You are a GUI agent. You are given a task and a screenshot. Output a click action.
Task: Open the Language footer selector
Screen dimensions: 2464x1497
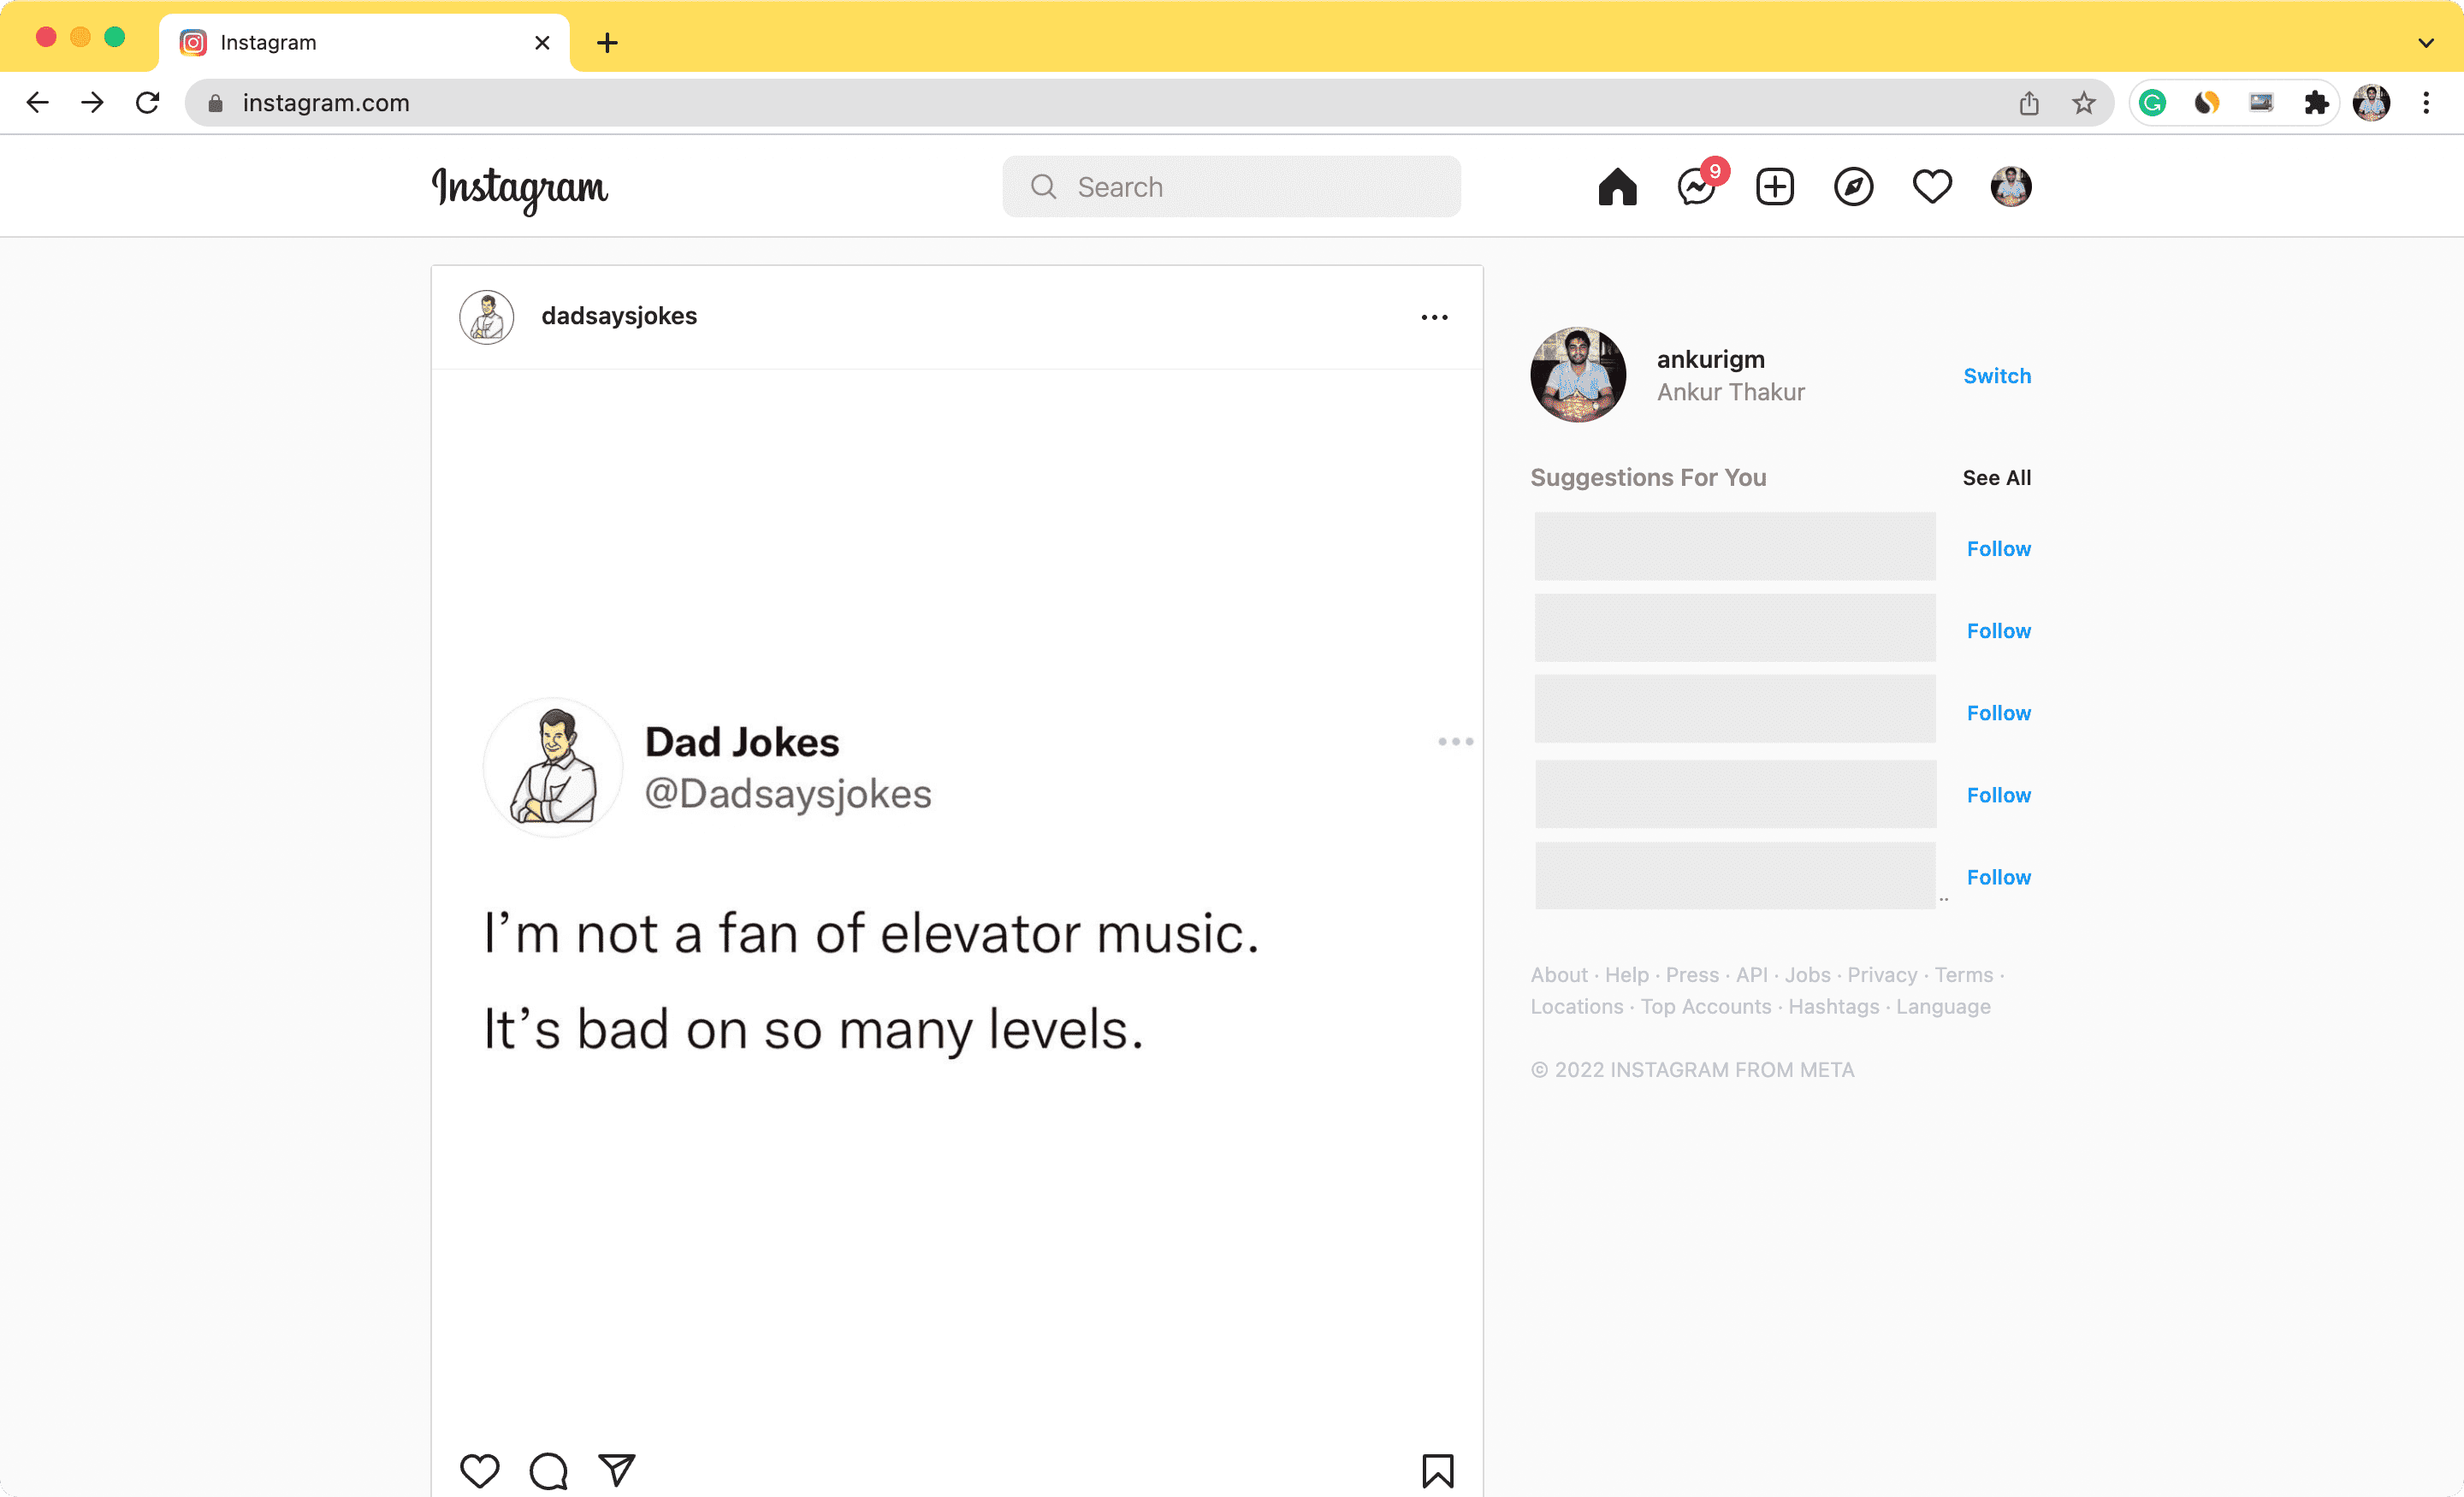coord(1943,1007)
